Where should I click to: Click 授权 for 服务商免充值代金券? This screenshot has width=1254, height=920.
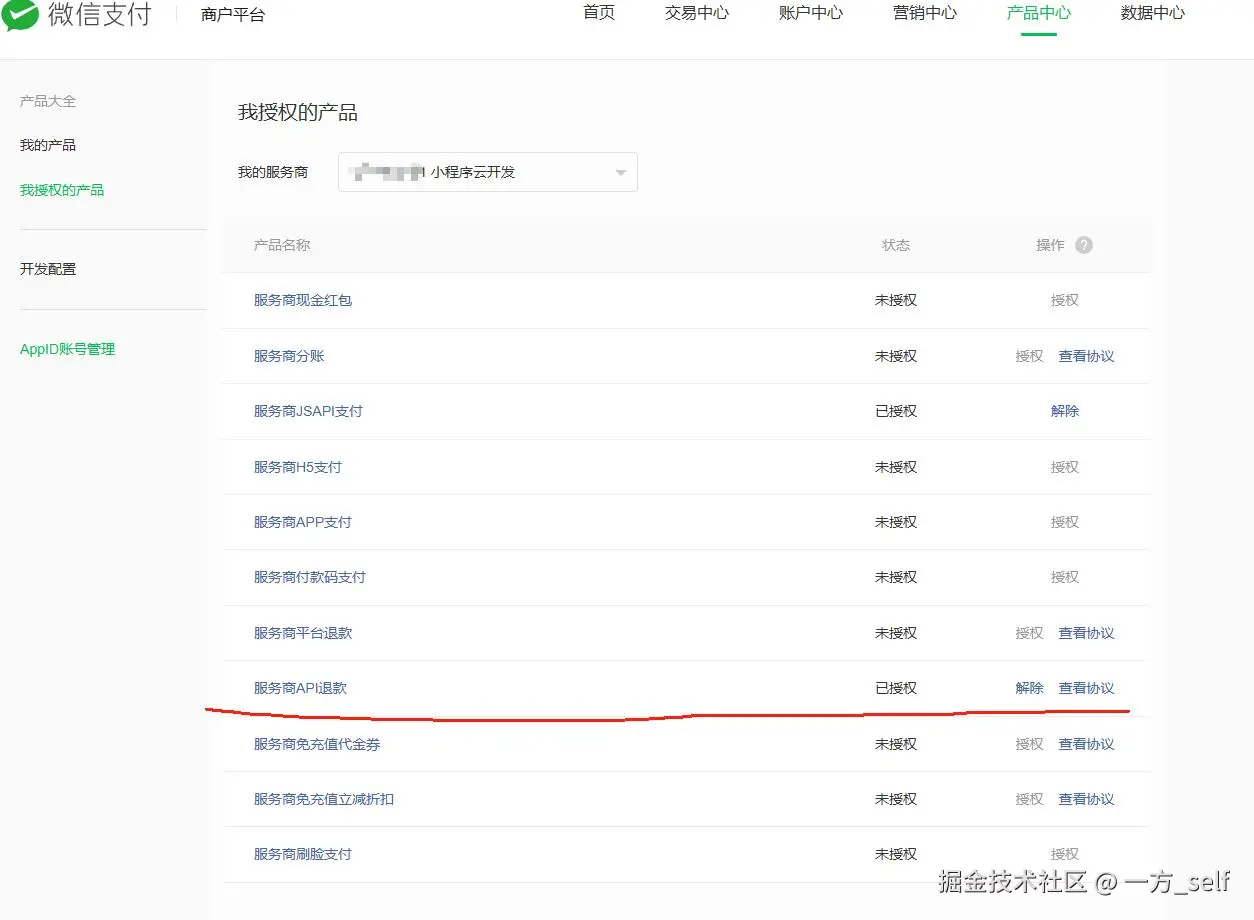point(1030,744)
